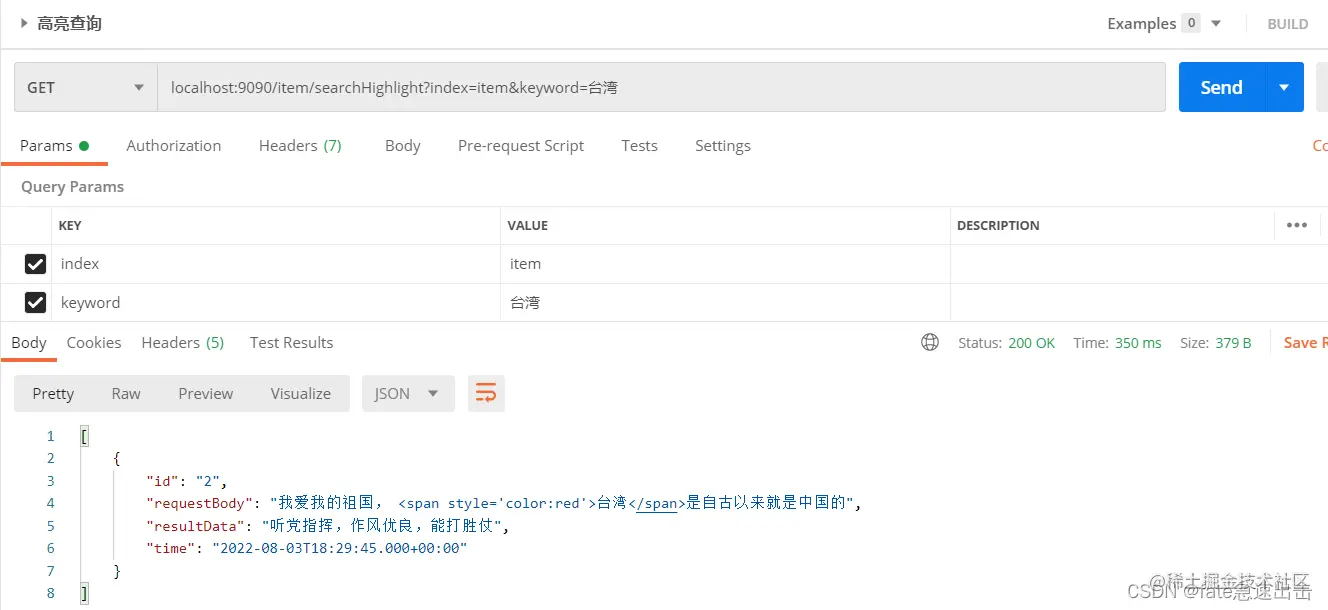1328x610 pixels.
Task: Uncheck the keyword query parameter
Action: tap(35, 302)
